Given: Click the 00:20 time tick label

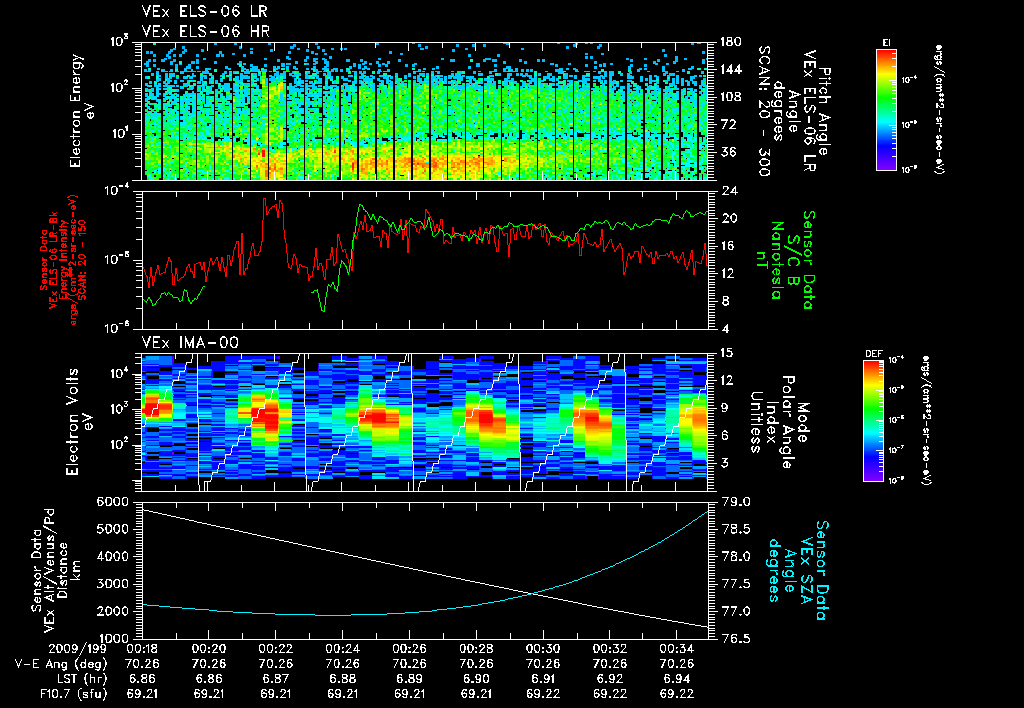Looking at the screenshot, I should pyautogui.click(x=208, y=649).
